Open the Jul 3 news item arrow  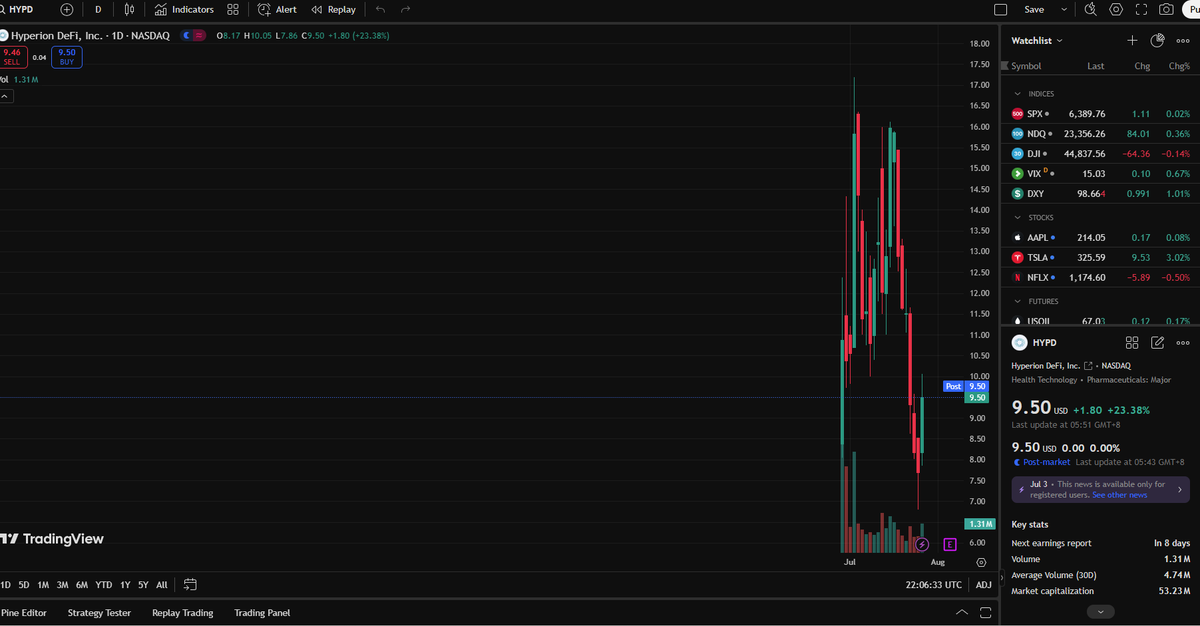click(x=1180, y=489)
